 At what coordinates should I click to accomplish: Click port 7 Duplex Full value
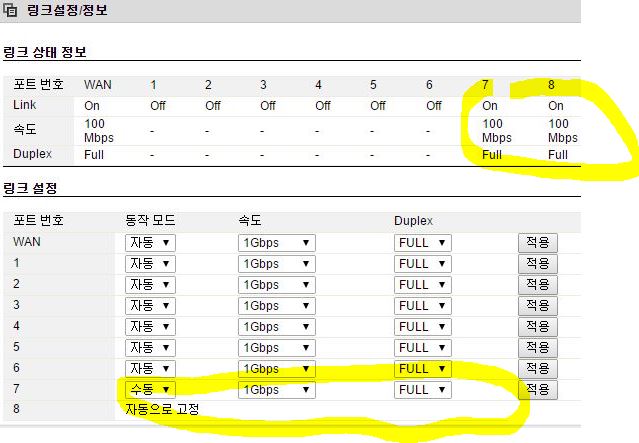tap(492, 155)
